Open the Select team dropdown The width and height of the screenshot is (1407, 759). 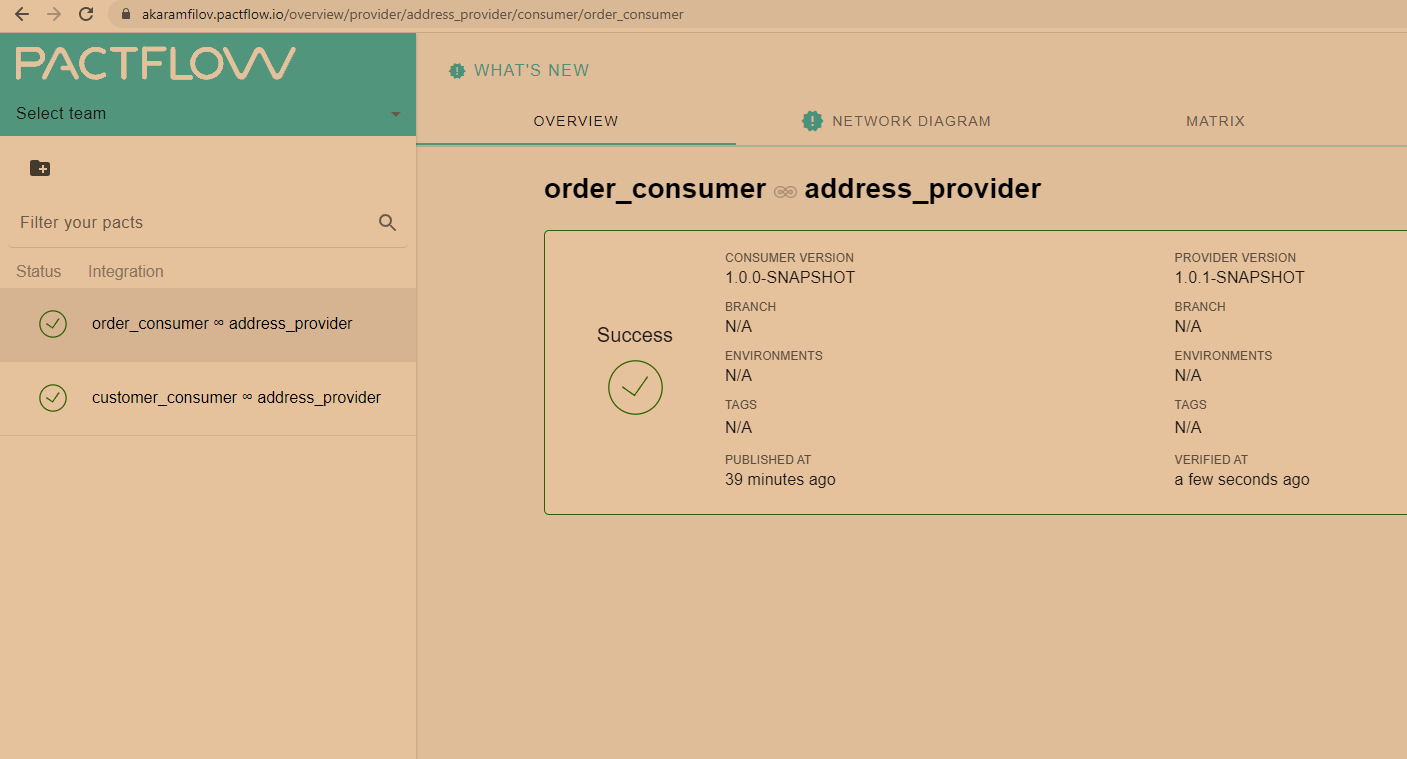208,113
